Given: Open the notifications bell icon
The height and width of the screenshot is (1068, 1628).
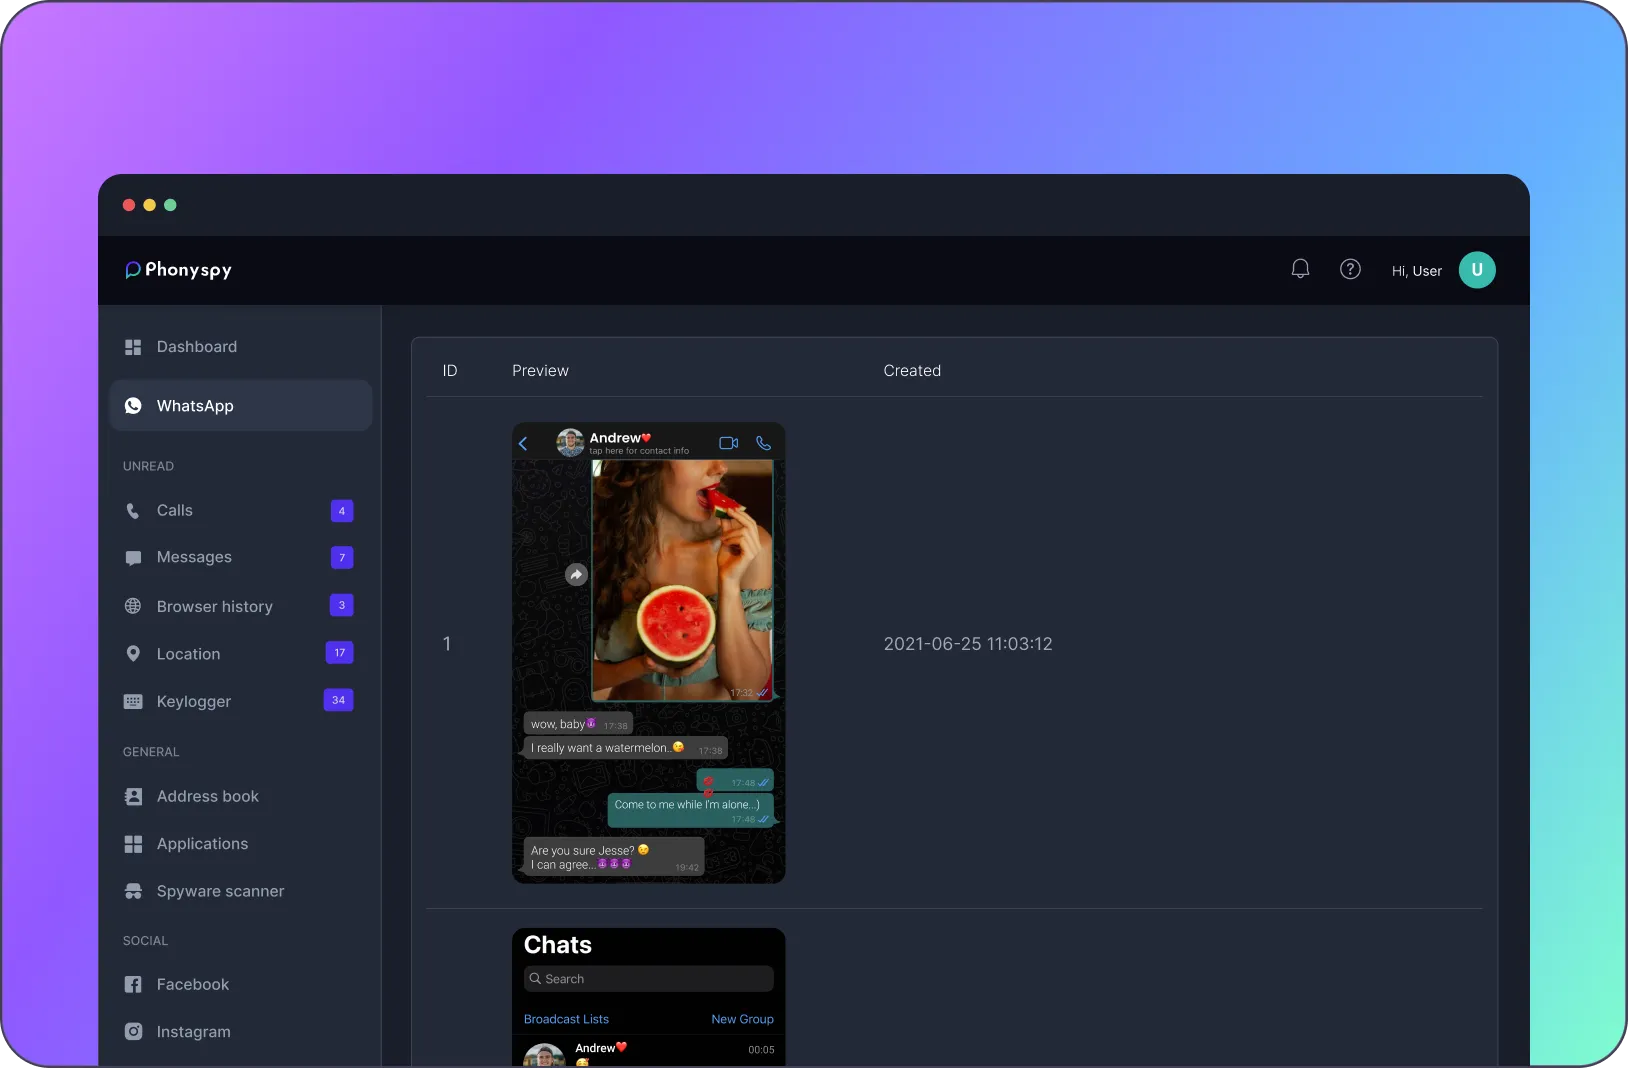Looking at the screenshot, I should point(1300,269).
